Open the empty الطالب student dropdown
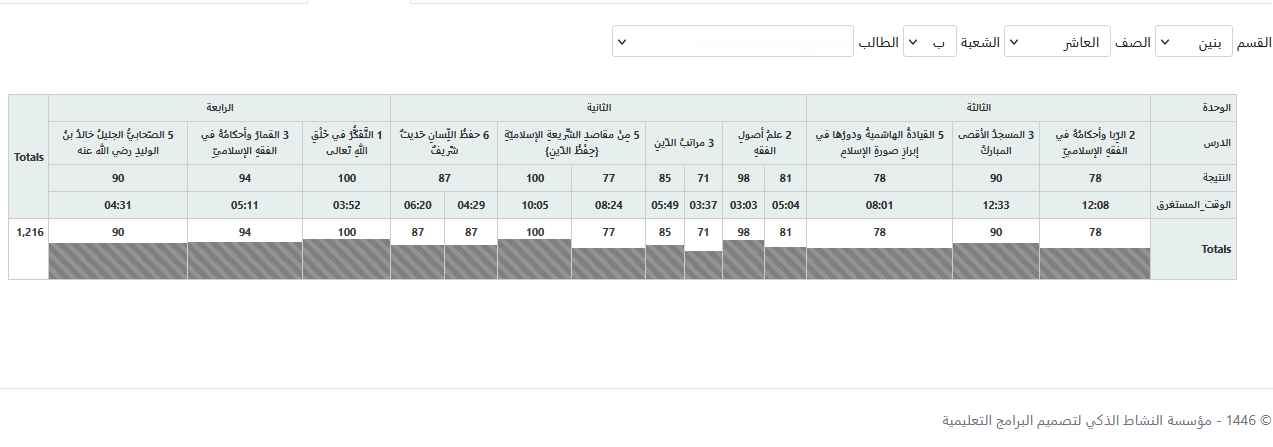1273x447 pixels. coord(732,42)
